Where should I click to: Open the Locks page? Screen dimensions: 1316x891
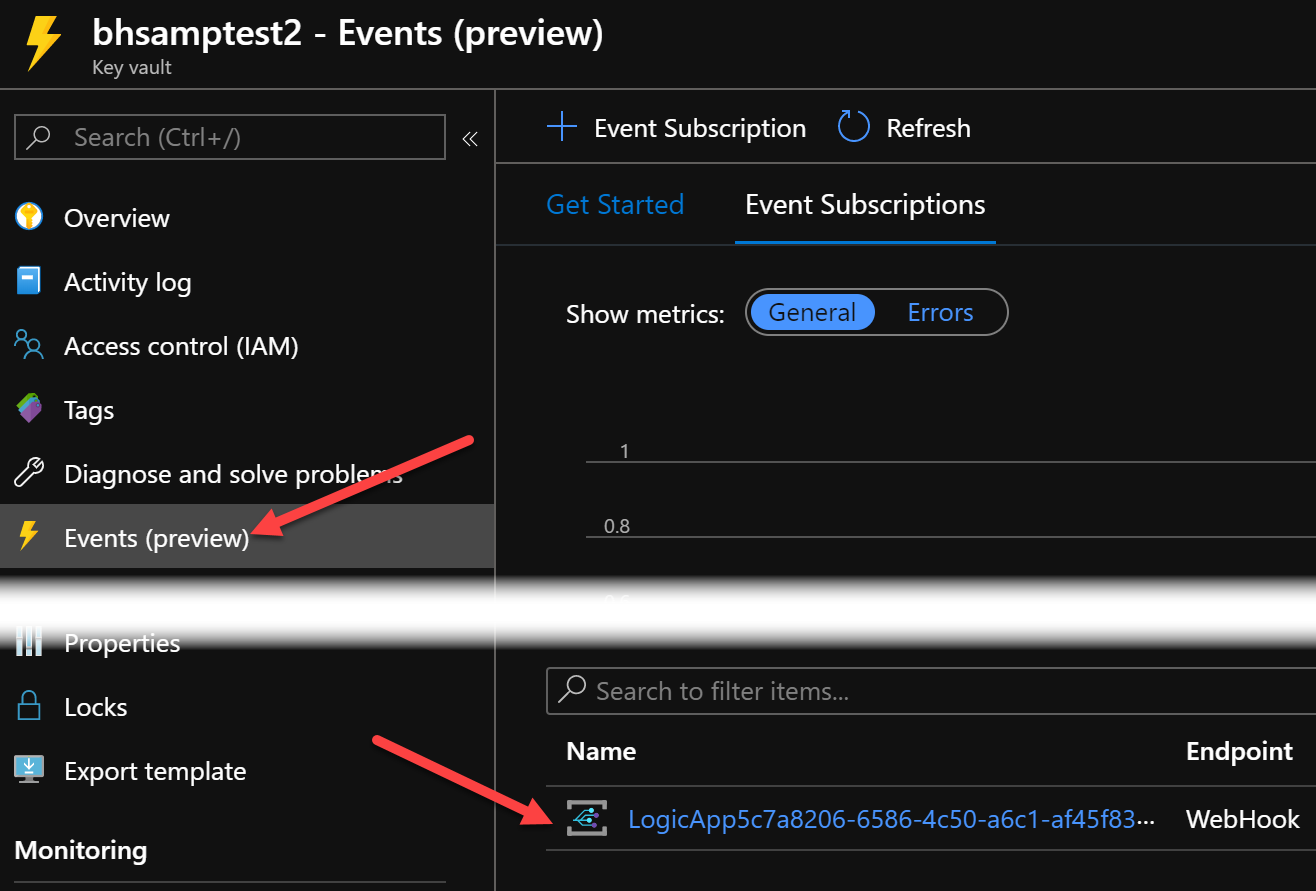[x=95, y=707]
